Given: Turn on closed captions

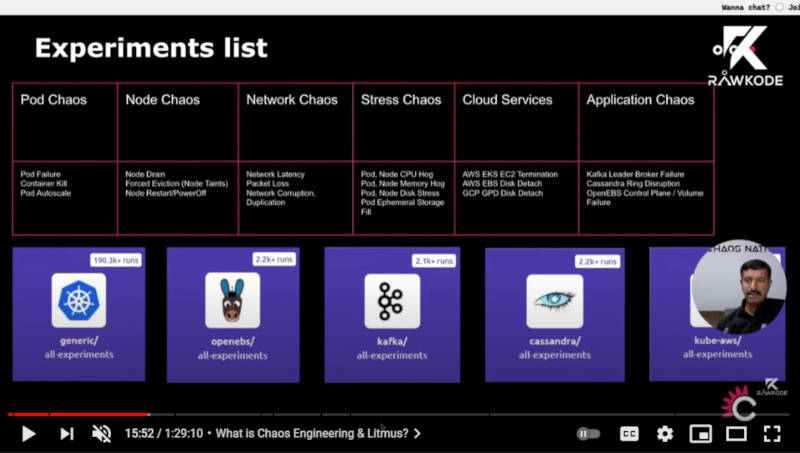Looking at the screenshot, I should [629, 434].
